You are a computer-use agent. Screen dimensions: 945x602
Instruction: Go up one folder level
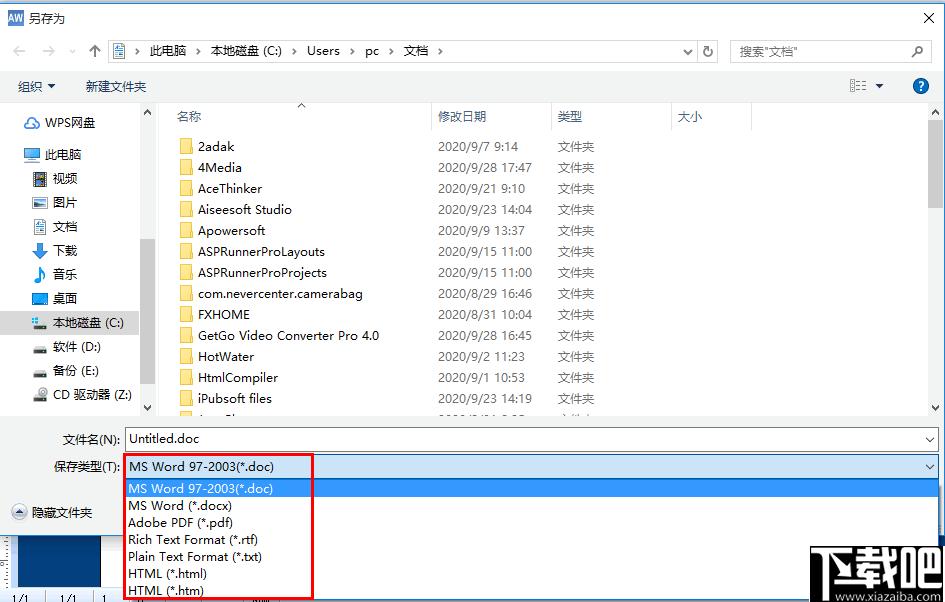[95, 51]
